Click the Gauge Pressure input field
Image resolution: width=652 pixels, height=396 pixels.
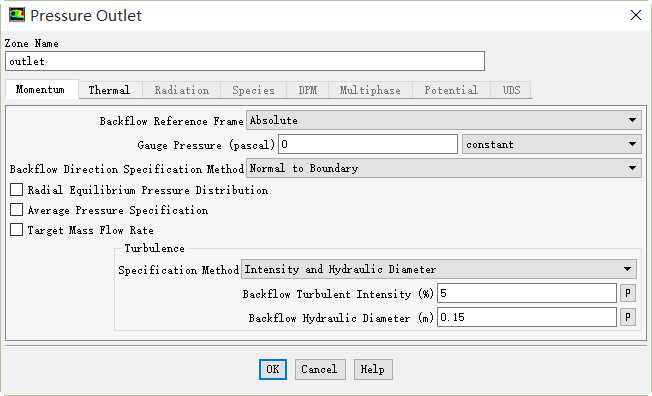(368, 144)
